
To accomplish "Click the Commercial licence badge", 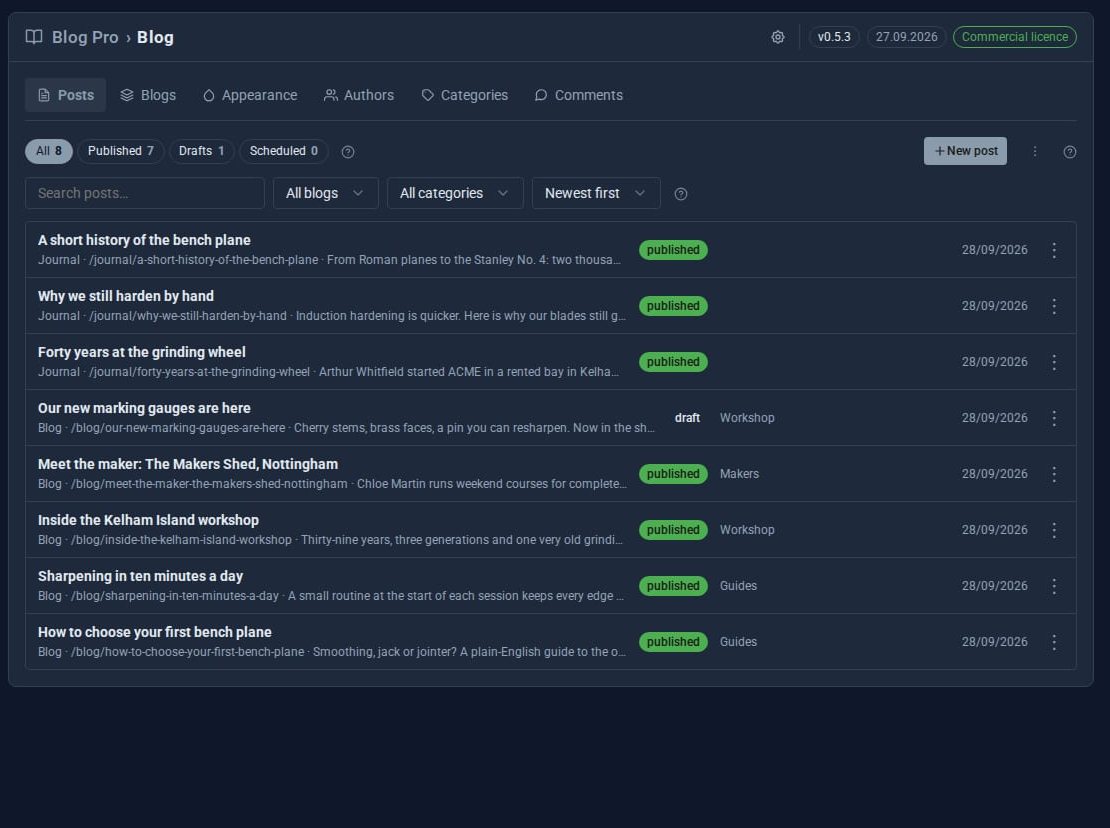I will click(x=1014, y=37).
